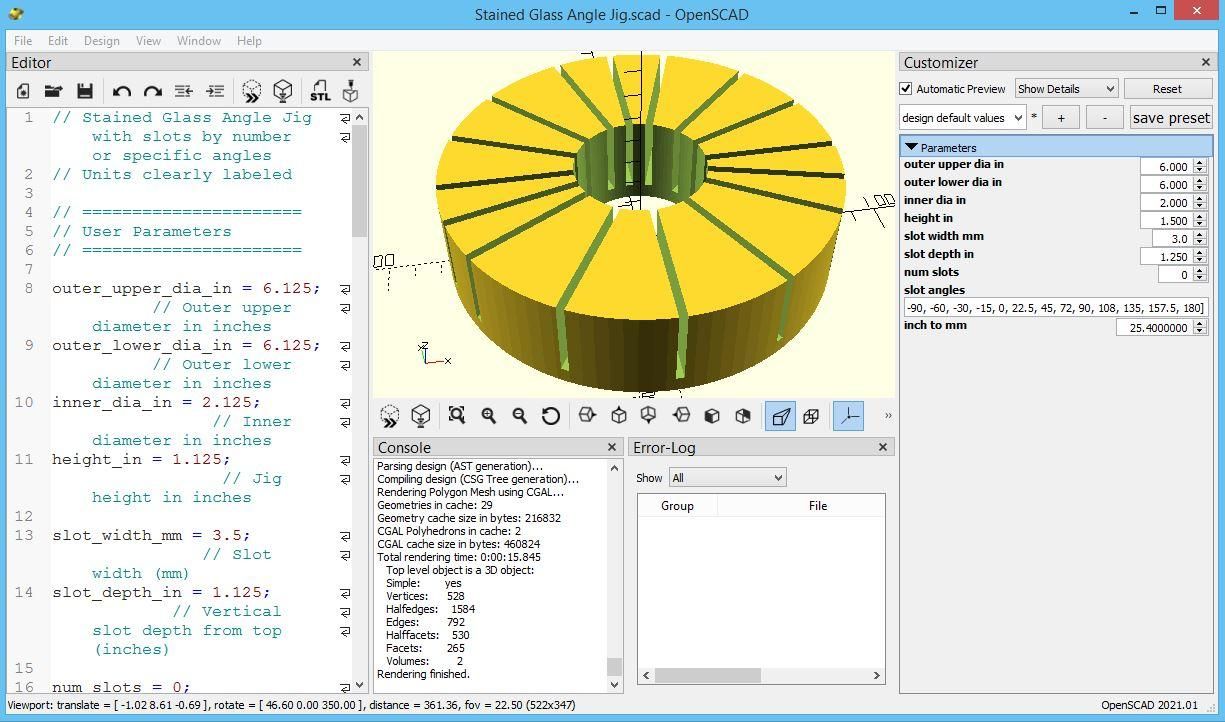1225x722 pixels.
Task: Switch to the bottom view
Action: 648,416
